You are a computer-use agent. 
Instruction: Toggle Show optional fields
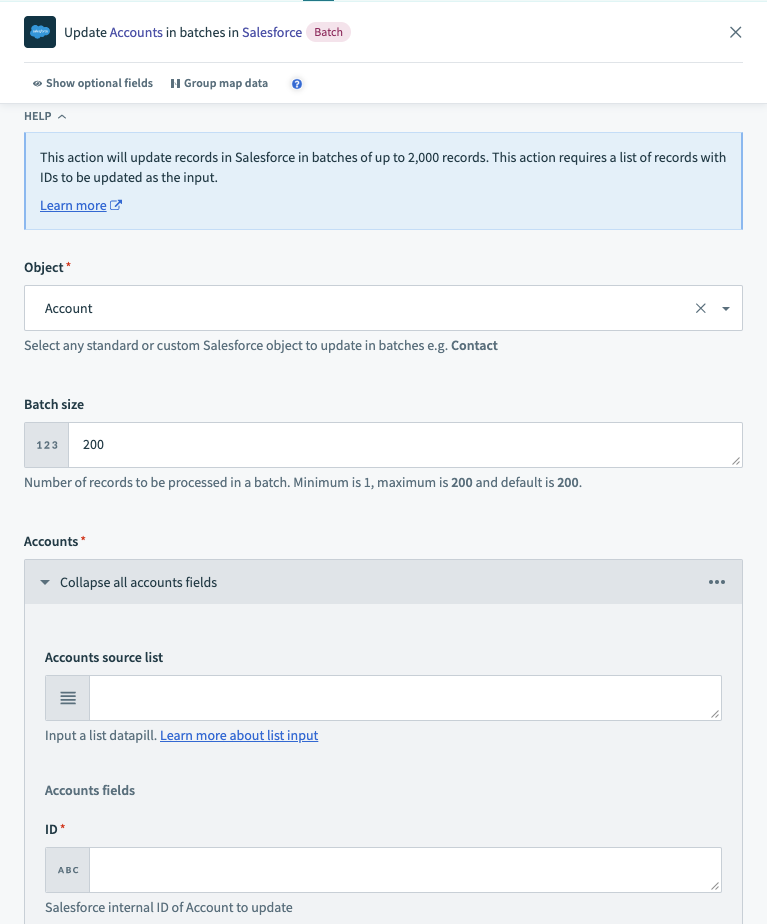click(x=92, y=84)
